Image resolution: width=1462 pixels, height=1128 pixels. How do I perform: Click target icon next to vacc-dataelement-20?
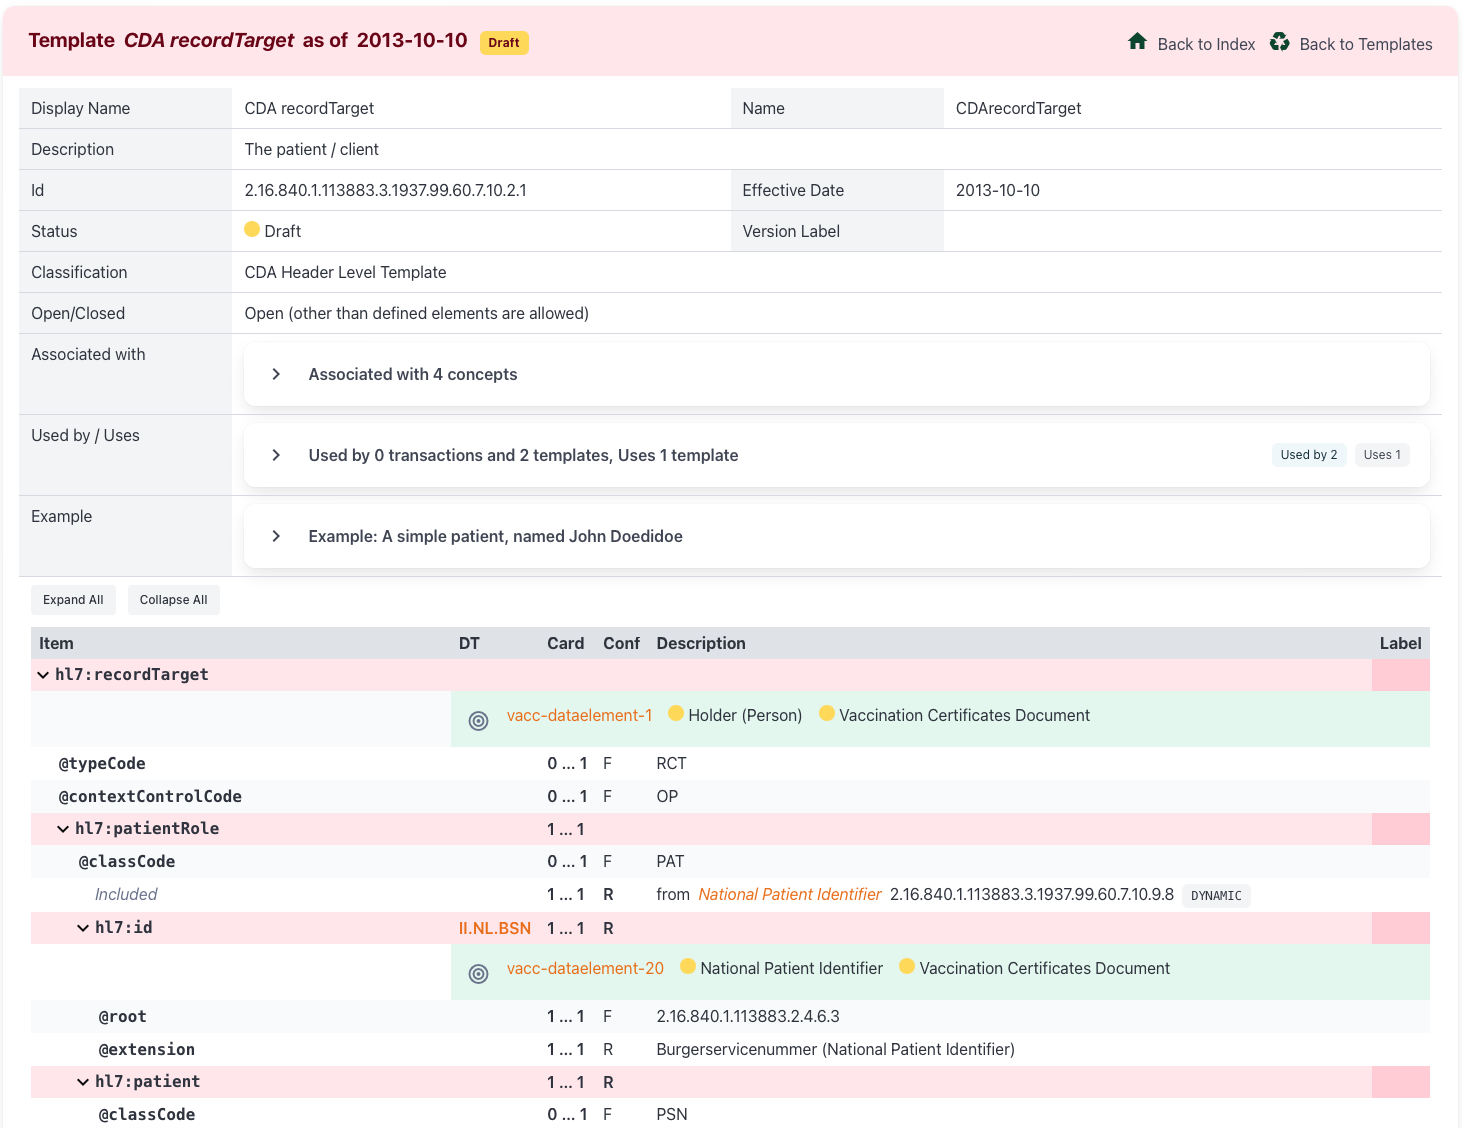pos(478,974)
